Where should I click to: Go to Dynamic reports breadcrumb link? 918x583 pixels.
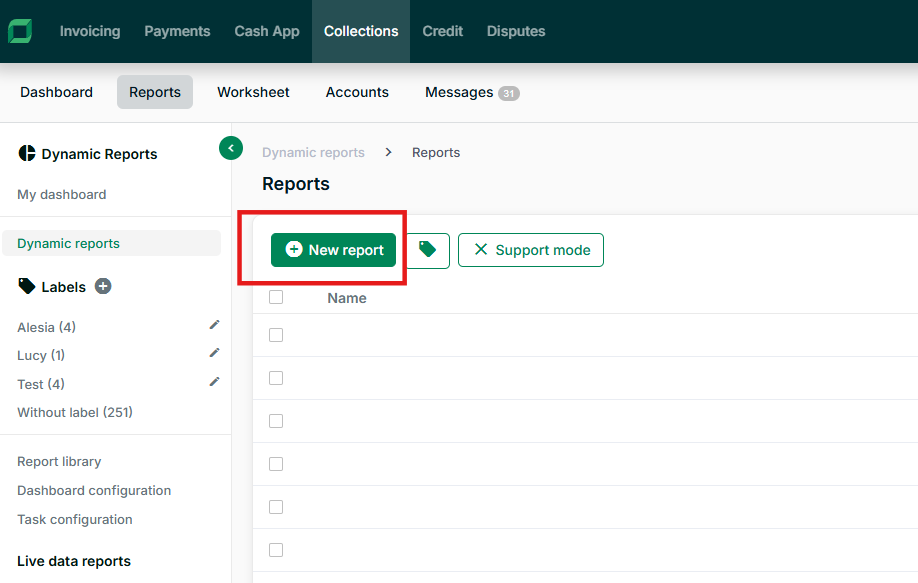(x=313, y=153)
